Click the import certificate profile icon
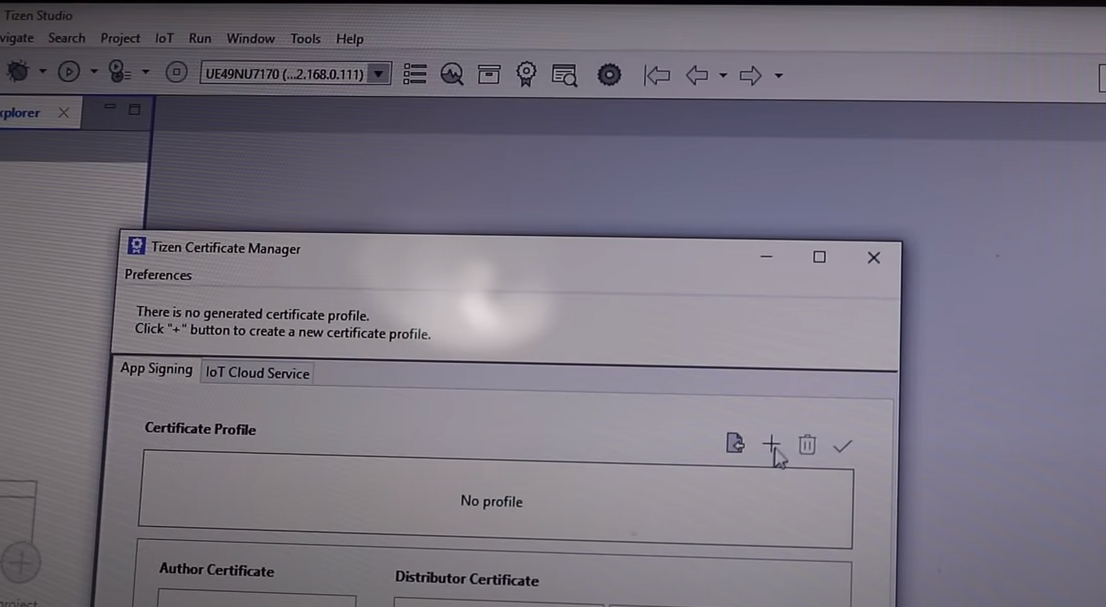 735,443
